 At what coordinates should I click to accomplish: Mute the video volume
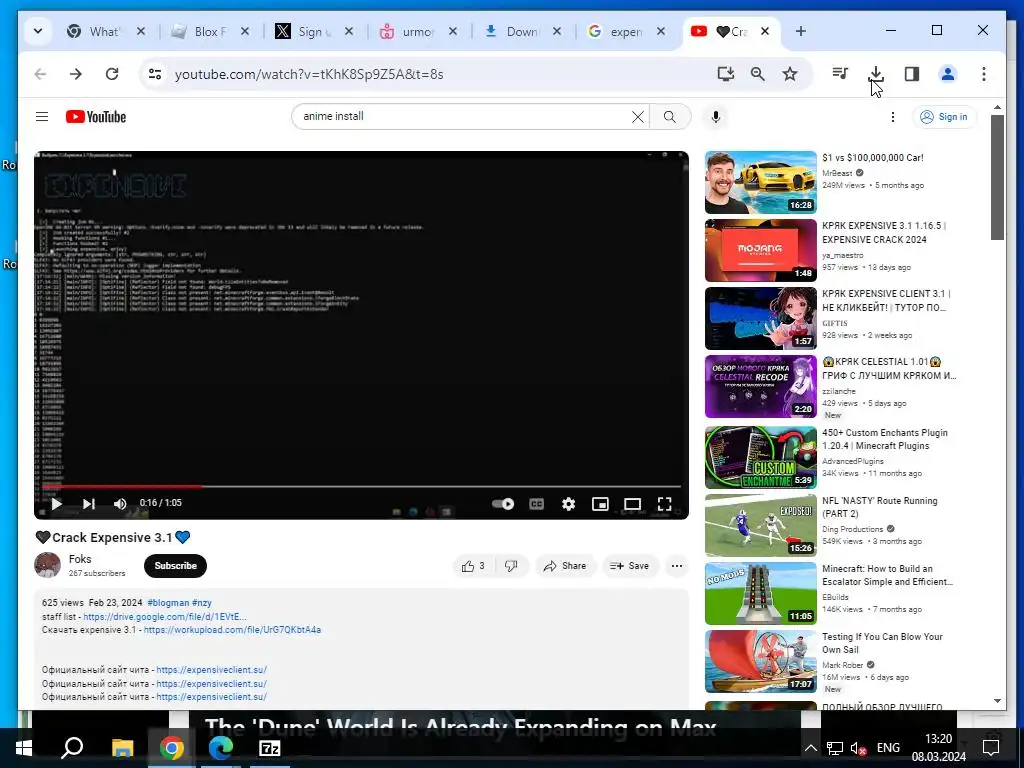[120, 504]
